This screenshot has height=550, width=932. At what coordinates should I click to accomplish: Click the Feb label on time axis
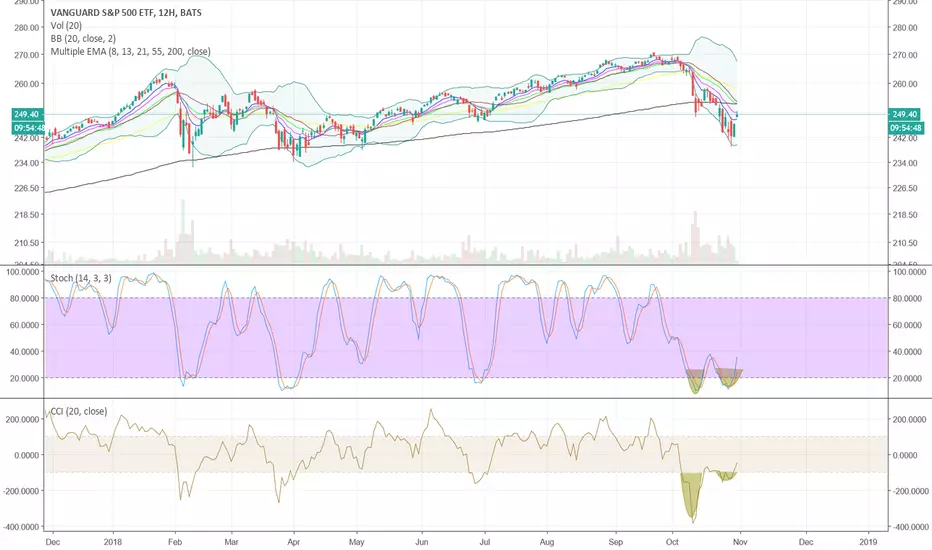(x=175, y=542)
